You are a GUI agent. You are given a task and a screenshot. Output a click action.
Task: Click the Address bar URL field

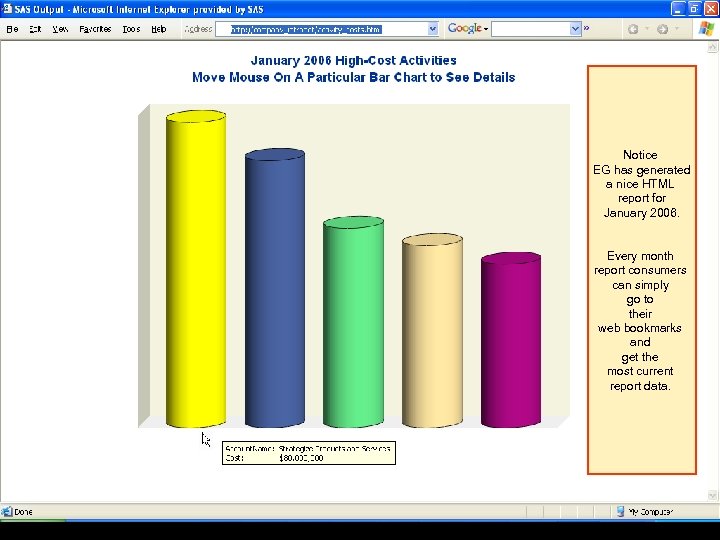point(322,29)
